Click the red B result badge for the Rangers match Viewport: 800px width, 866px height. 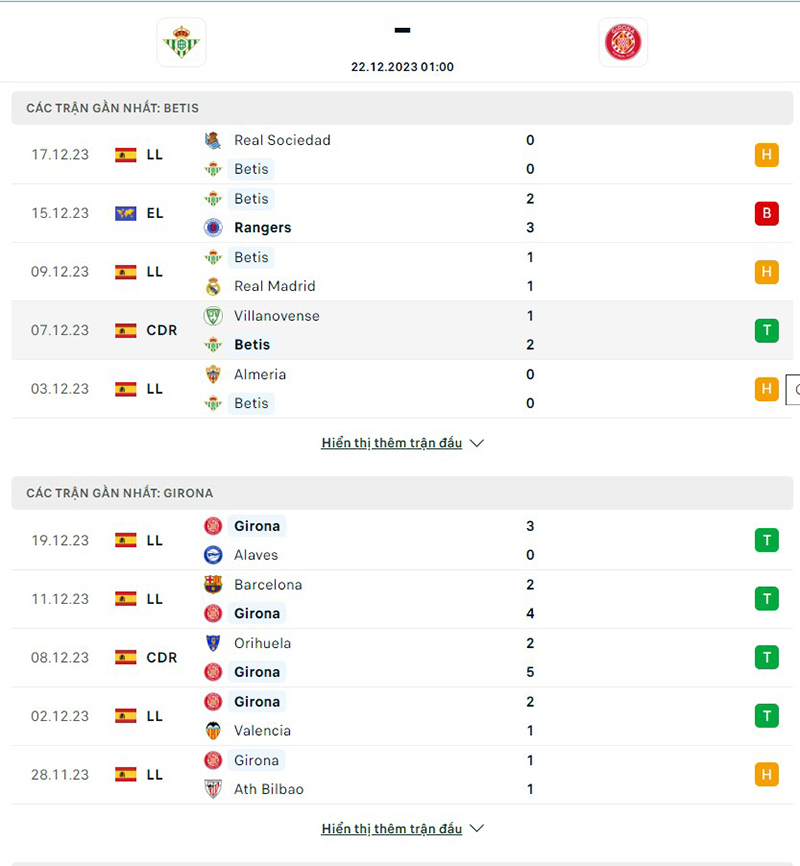(766, 213)
